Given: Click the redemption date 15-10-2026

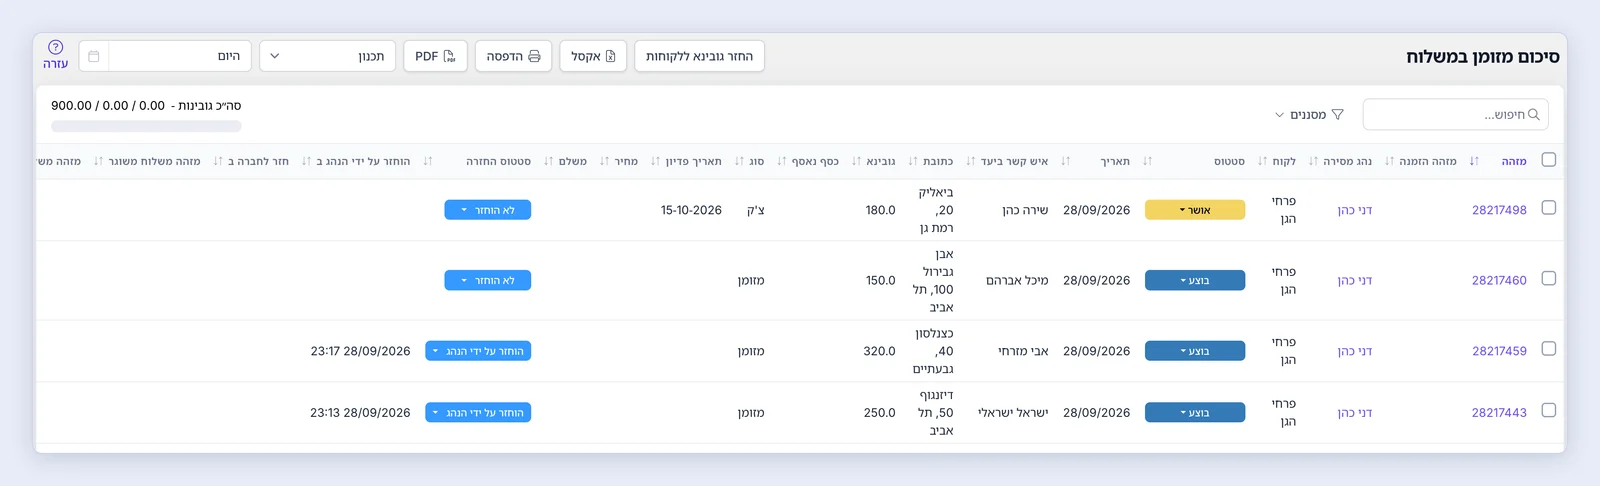Looking at the screenshot, I should pos(691,210).
